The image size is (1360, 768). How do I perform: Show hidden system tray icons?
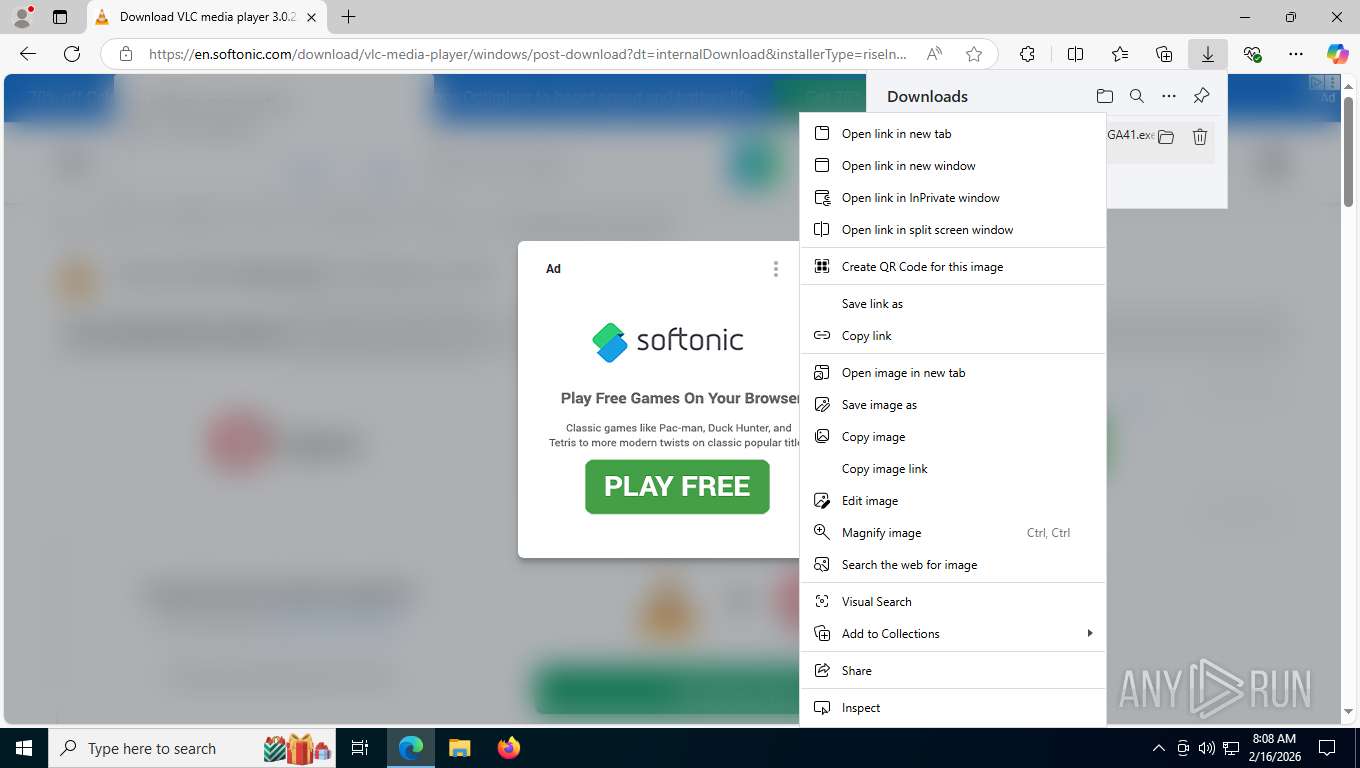(x=1159, y=748)
